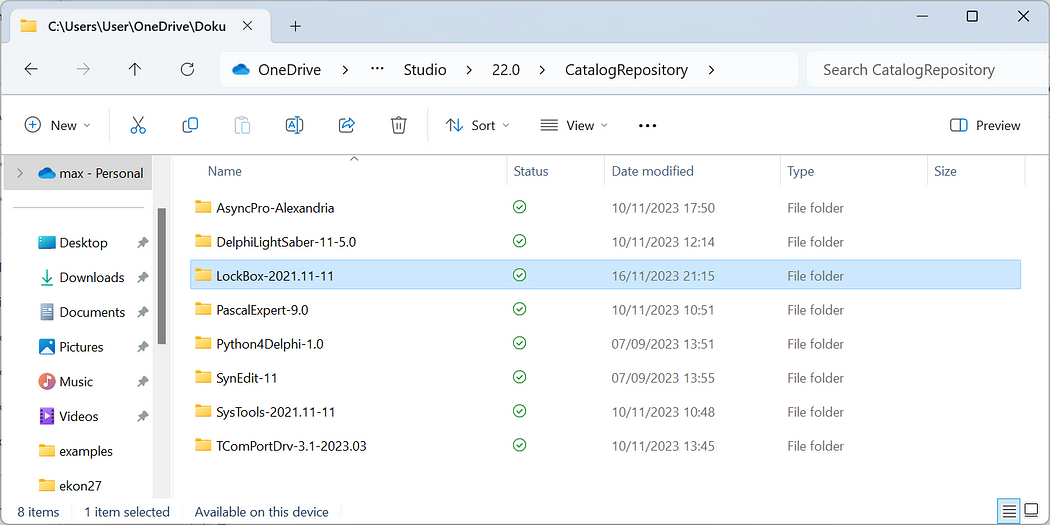Open the Sort dropdown menu
The image size is (1050, 525).
477,125
